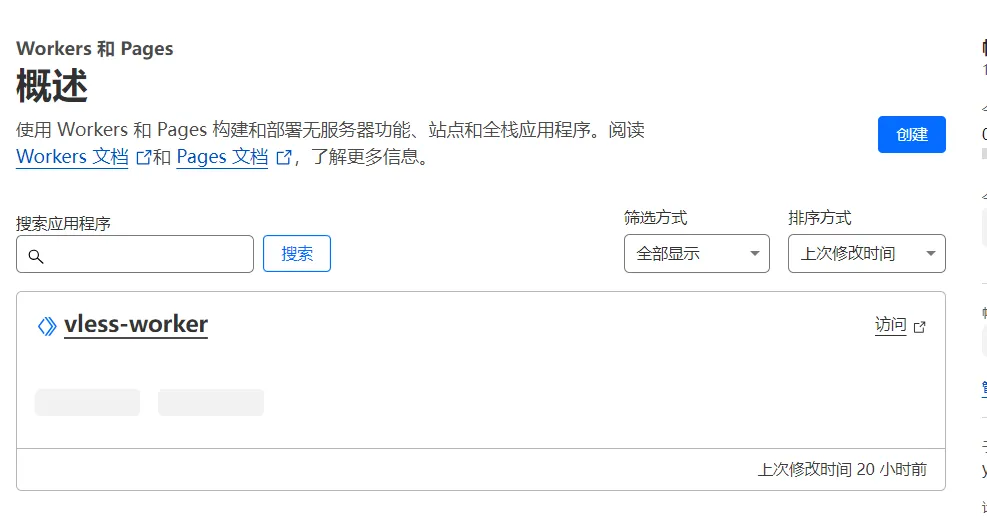Image resolution: width=987 pixels, height=520 pixels.
Task: Click the vless-worker Workers icon
Action: tap(46, 326)
